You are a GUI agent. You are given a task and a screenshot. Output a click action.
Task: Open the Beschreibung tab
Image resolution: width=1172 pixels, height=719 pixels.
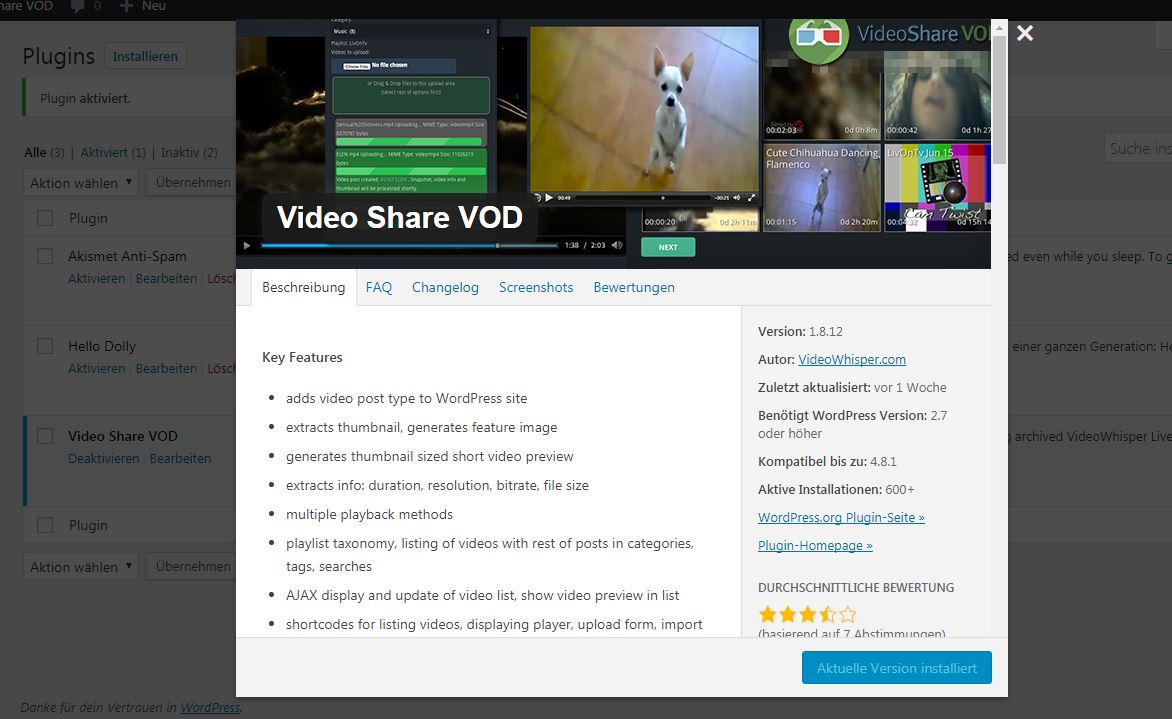click(303, 287)
